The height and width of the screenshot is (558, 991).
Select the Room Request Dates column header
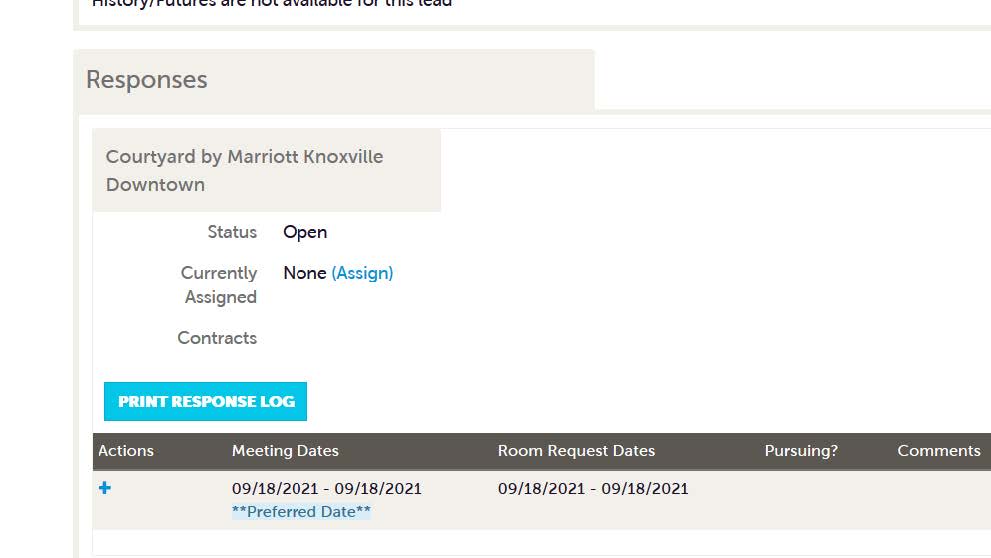[x=576, y=451]
